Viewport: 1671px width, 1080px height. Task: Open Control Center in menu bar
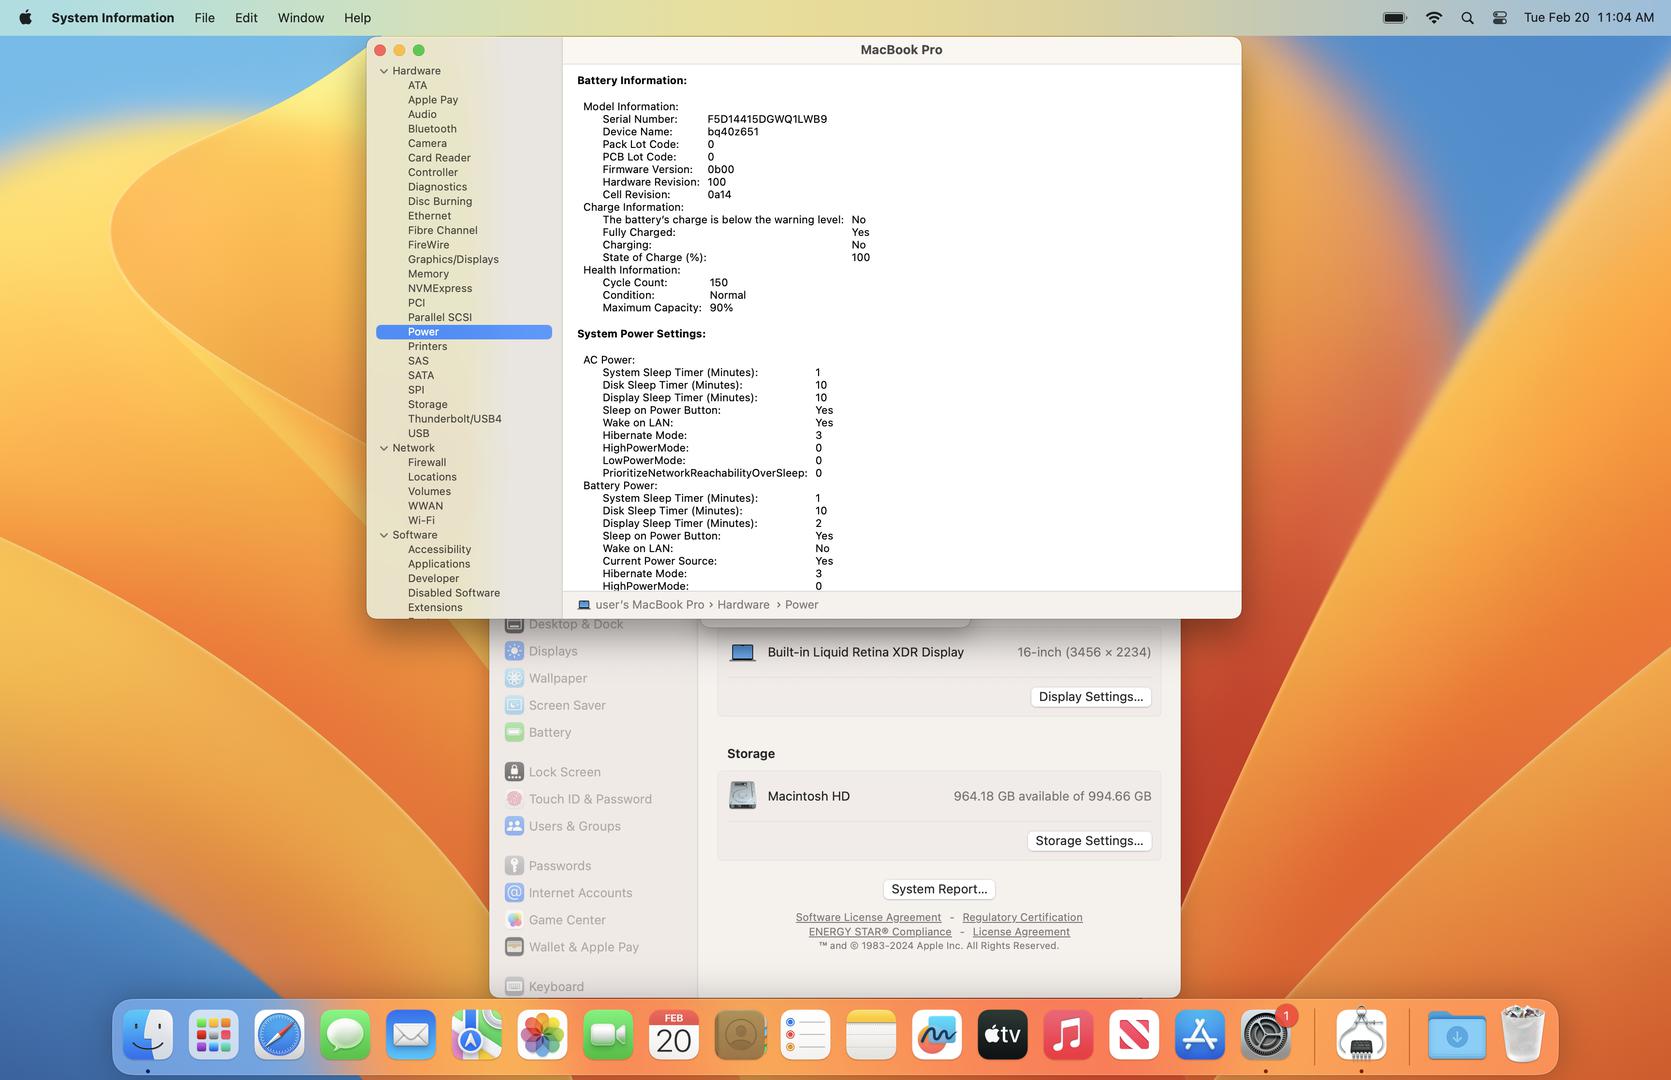(1499, 18)
